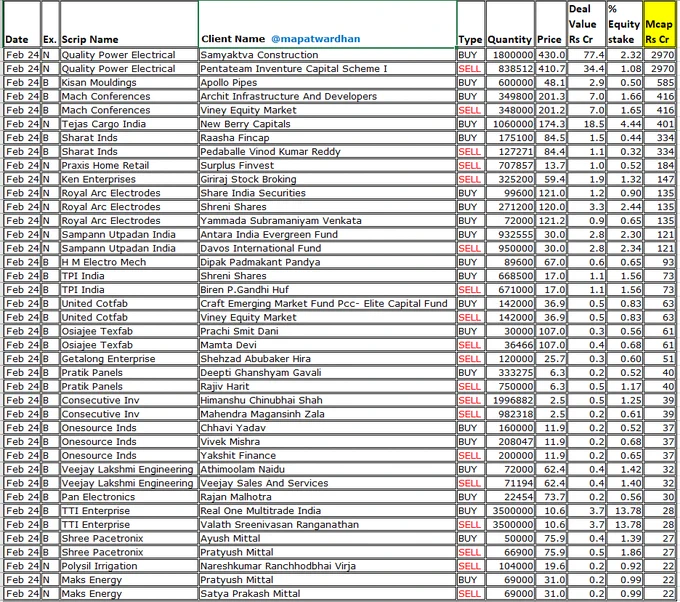Select the Mcap 401 cell

659,124
